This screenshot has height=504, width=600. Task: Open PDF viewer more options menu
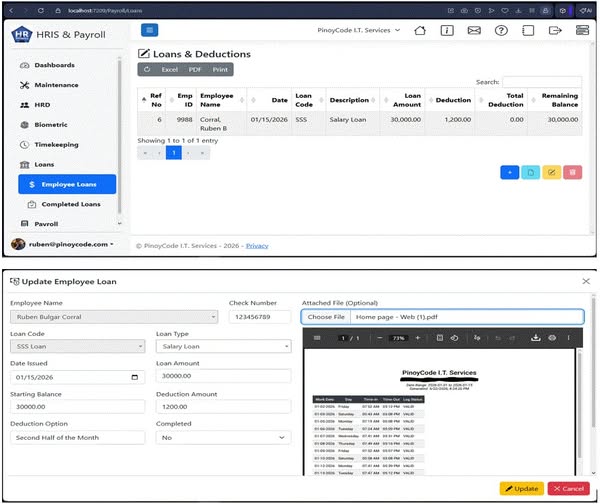(569, 338)
